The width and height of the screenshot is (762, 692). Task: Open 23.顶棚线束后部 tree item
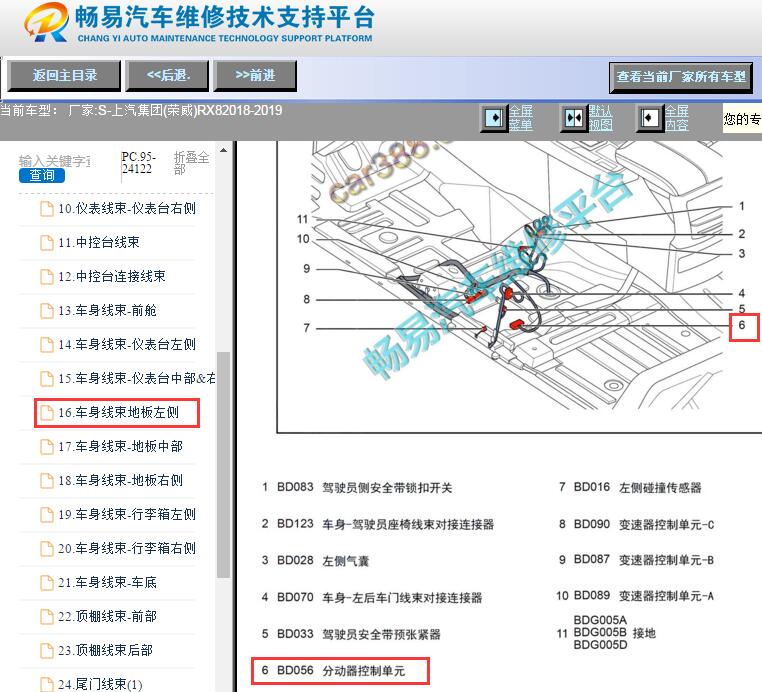[105, 651]
